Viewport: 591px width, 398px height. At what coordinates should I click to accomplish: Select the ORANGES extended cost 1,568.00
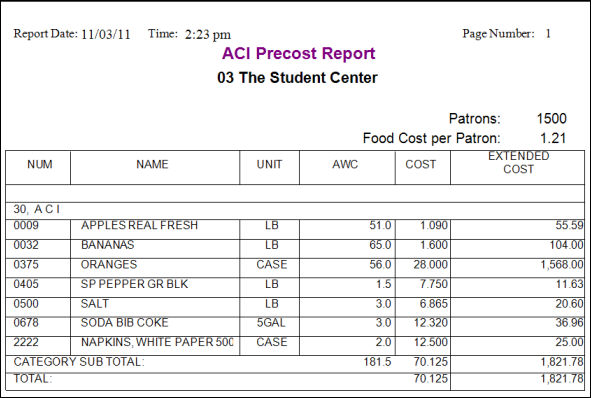click(562, 265)
